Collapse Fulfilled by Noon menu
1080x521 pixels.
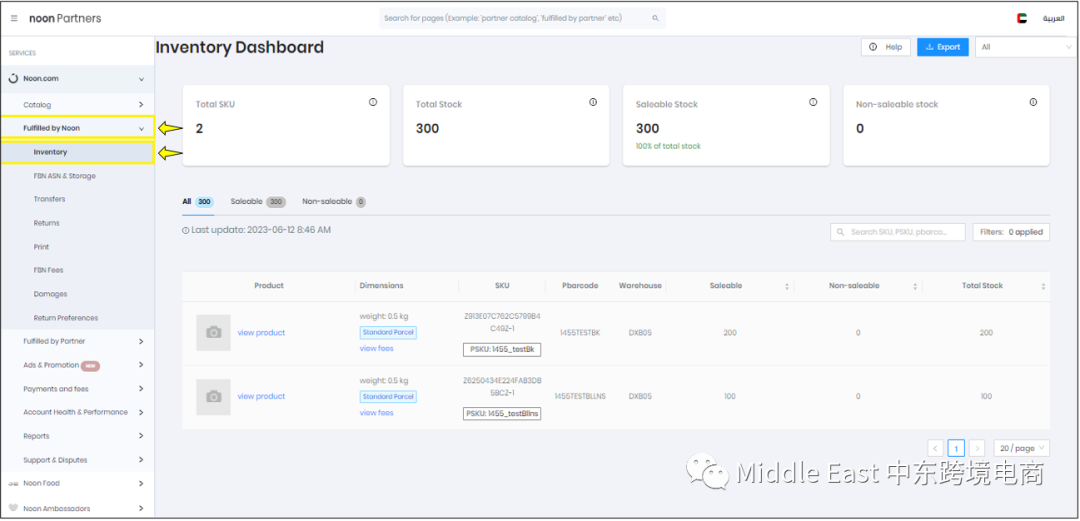tap(141, 128)
